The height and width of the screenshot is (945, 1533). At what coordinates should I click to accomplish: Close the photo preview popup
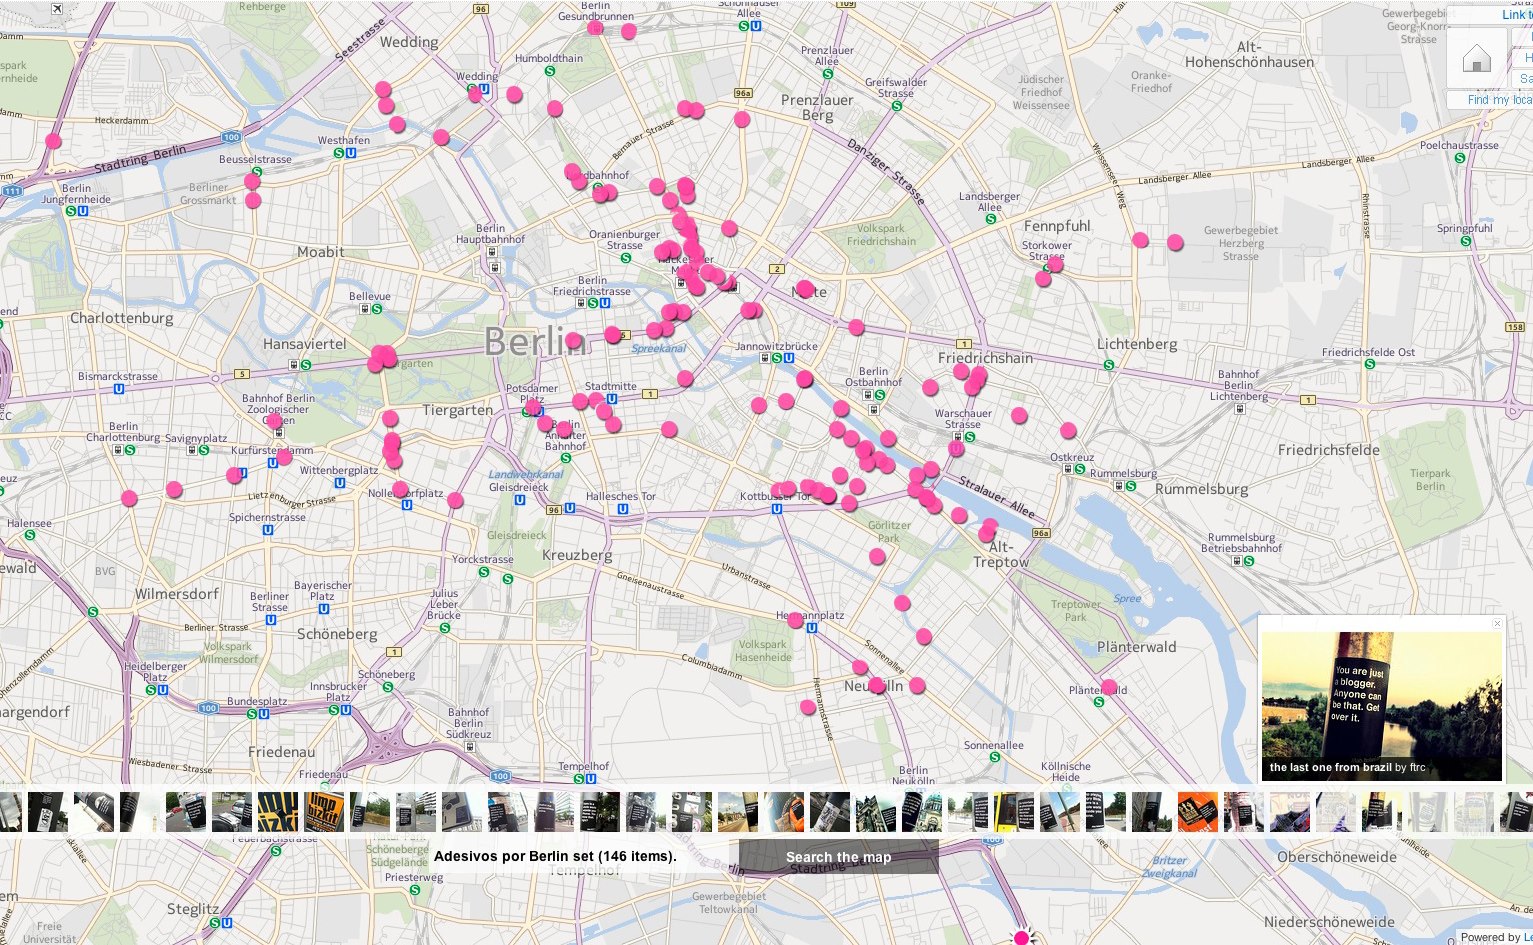[1497, 623]
